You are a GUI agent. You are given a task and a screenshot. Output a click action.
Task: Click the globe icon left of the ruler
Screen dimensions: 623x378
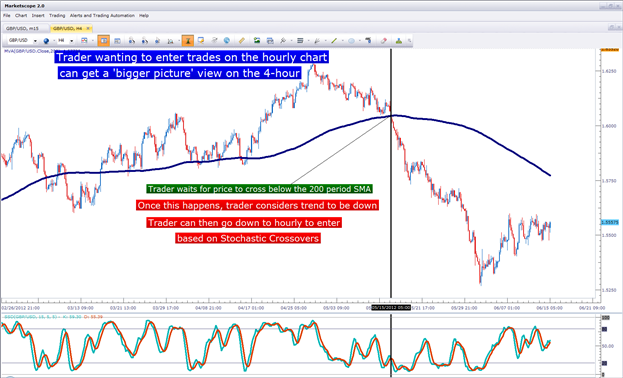(x=226, y=41)
